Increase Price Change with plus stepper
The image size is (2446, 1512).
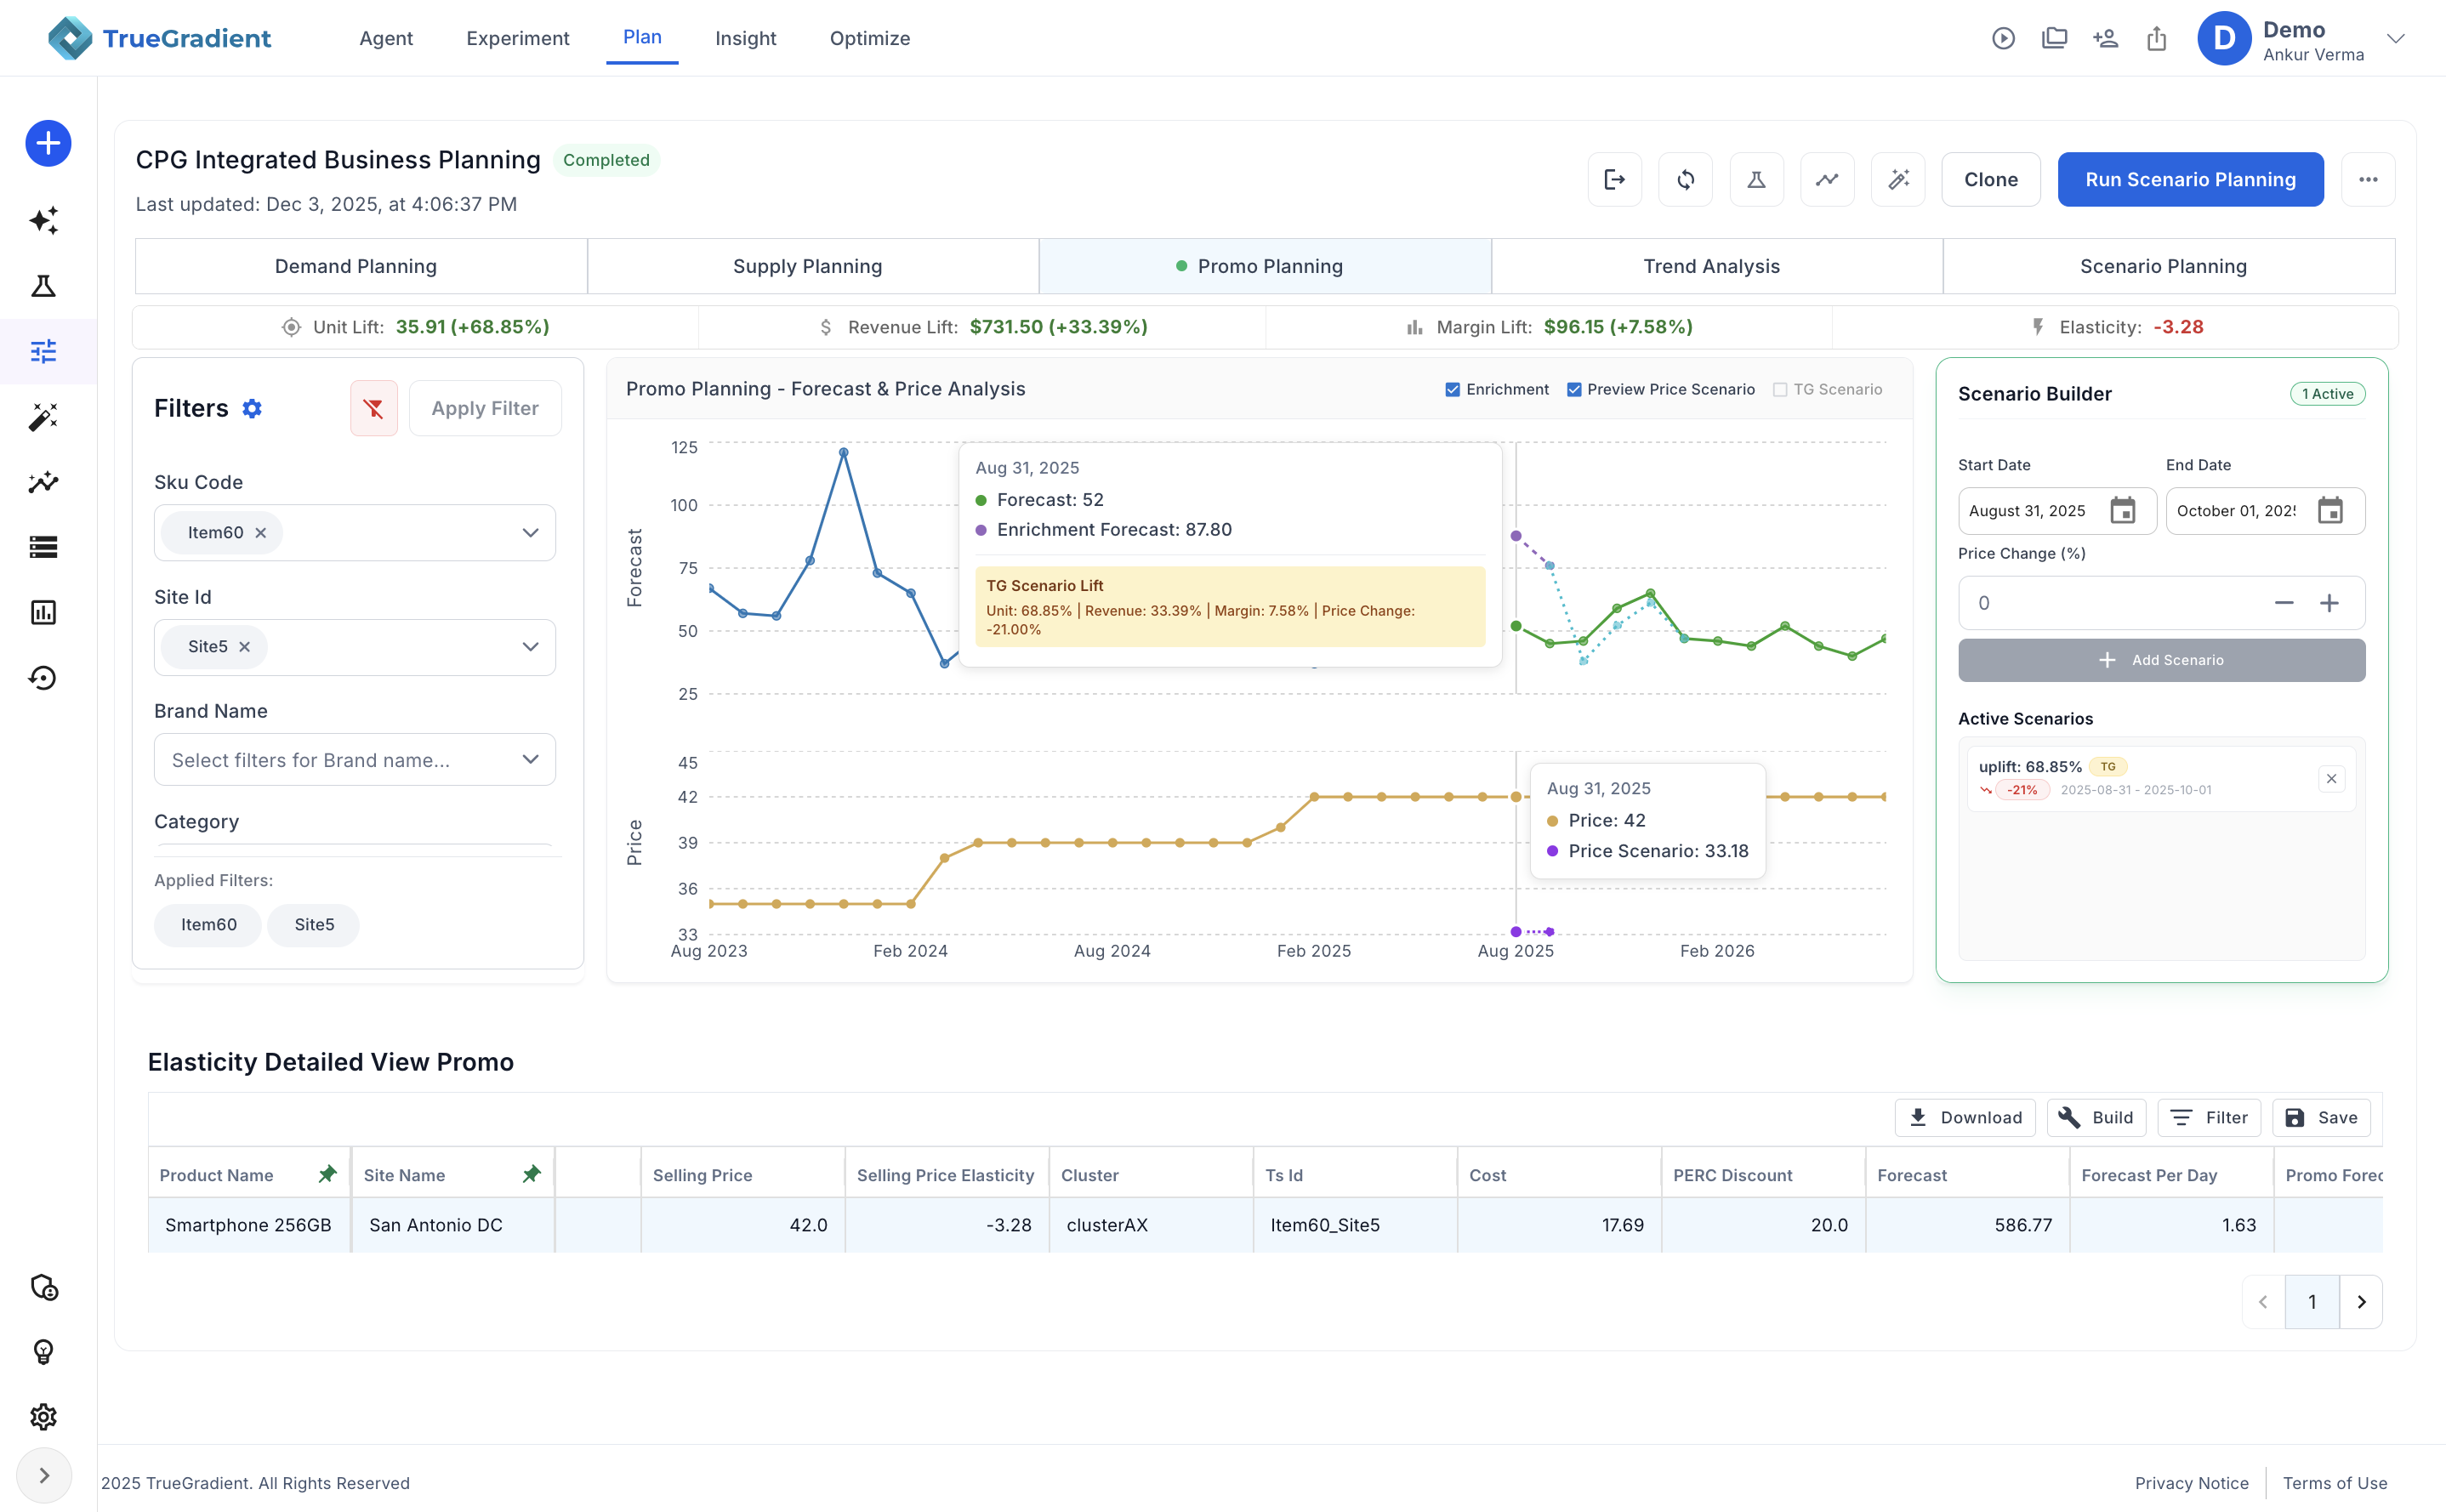(x=2329, y=603)
